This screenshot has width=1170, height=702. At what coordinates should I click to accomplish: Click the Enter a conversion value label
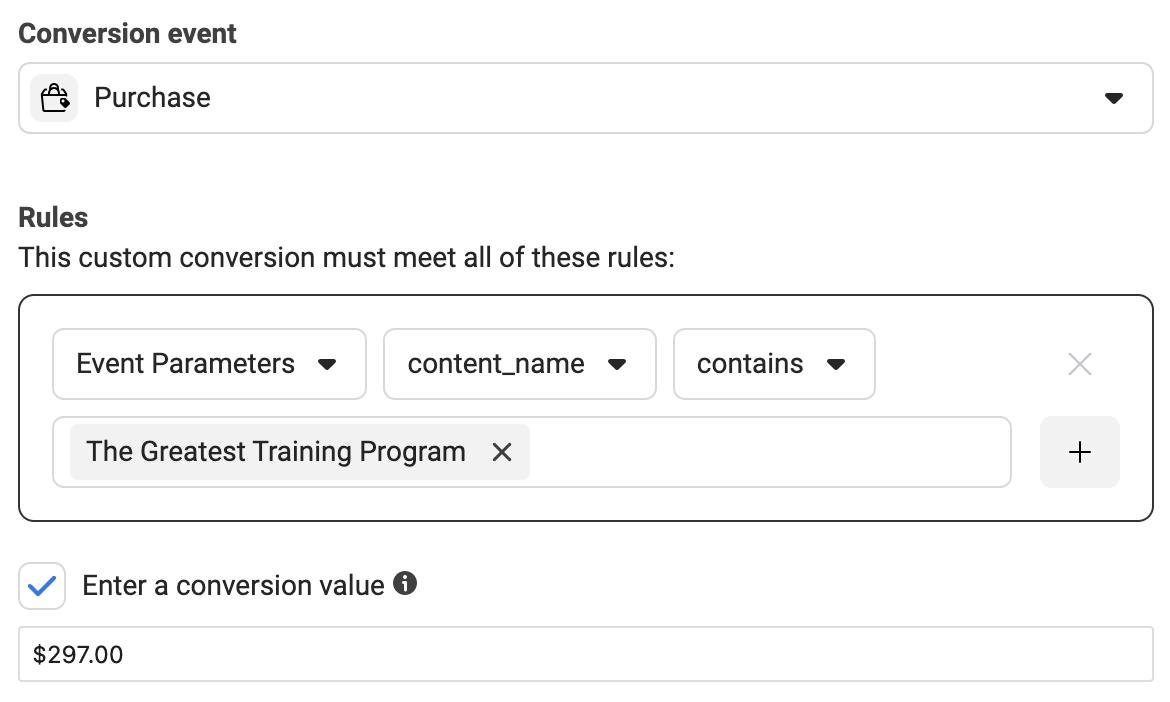pos(233,586)
